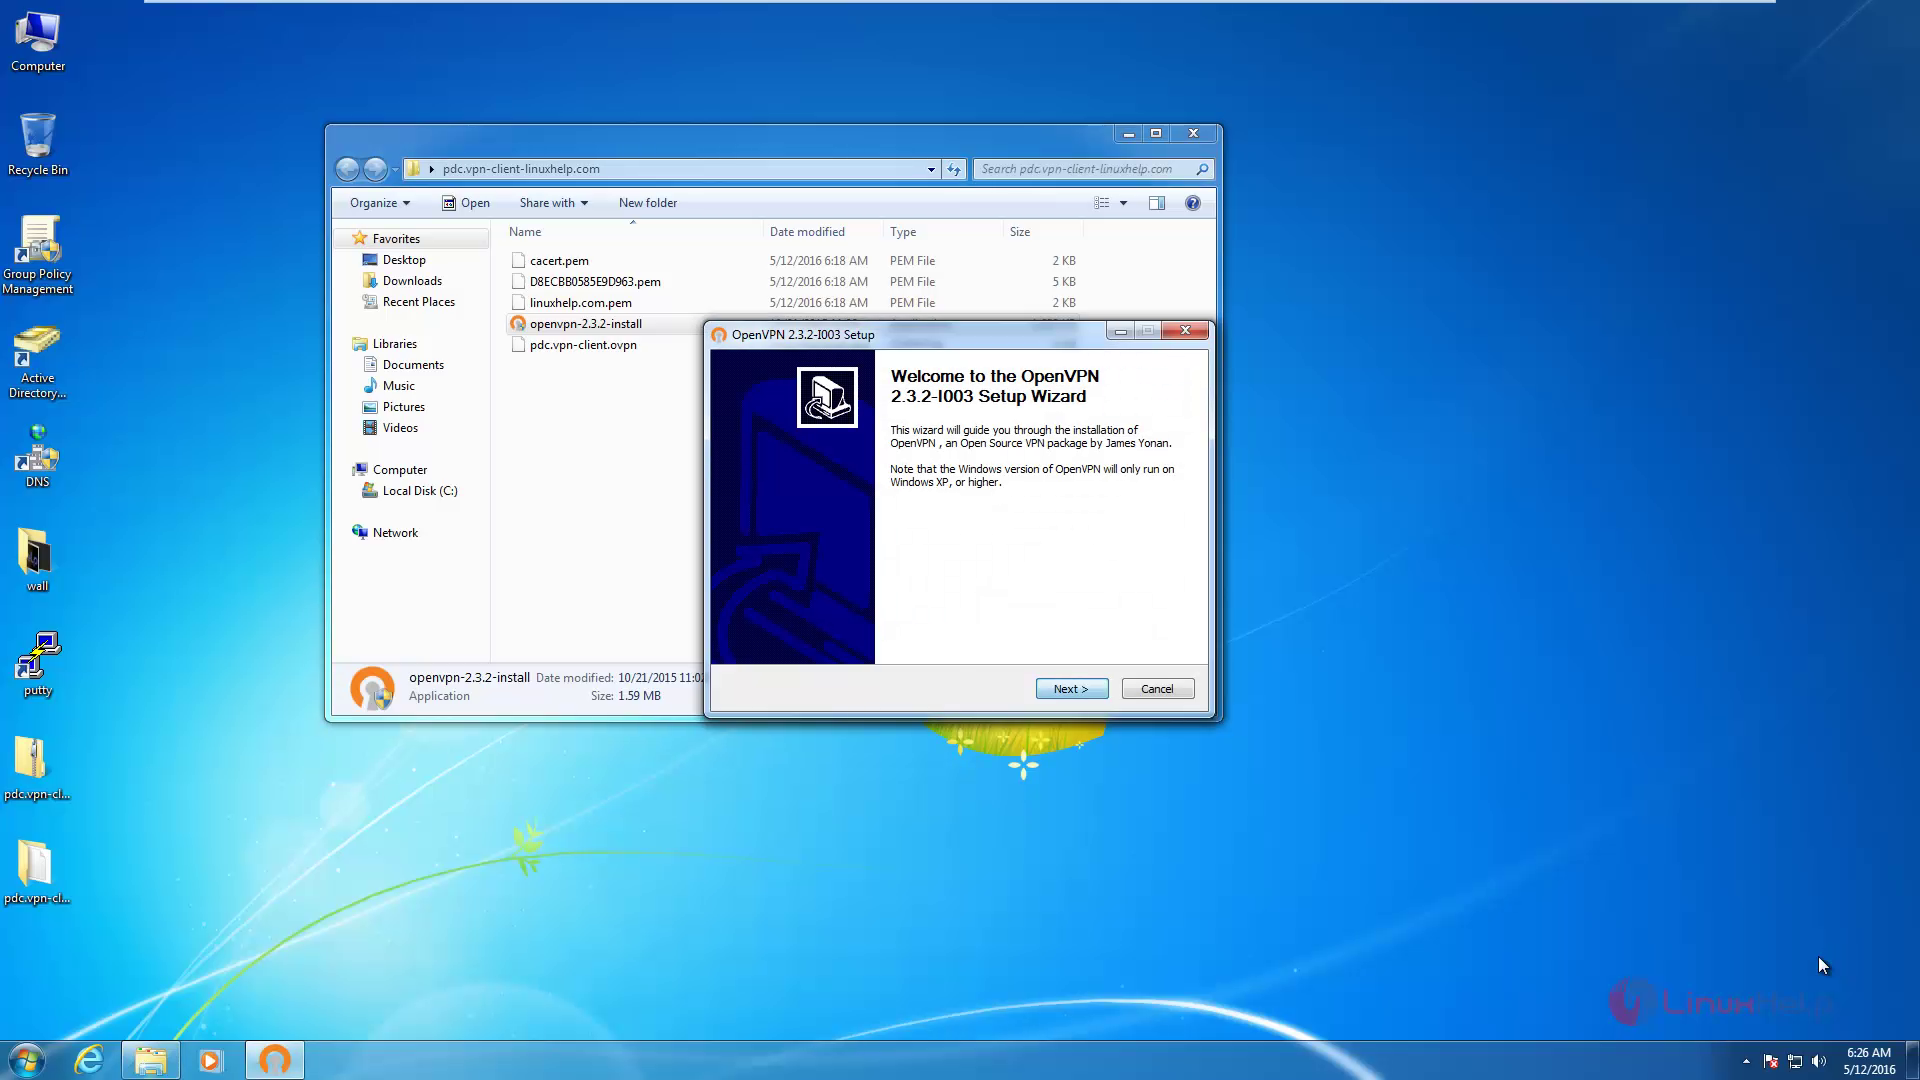This screenshot has width=1920, height=1080.
Task: Expand the address bar history dropdown
Action: (x=931, y=169)
